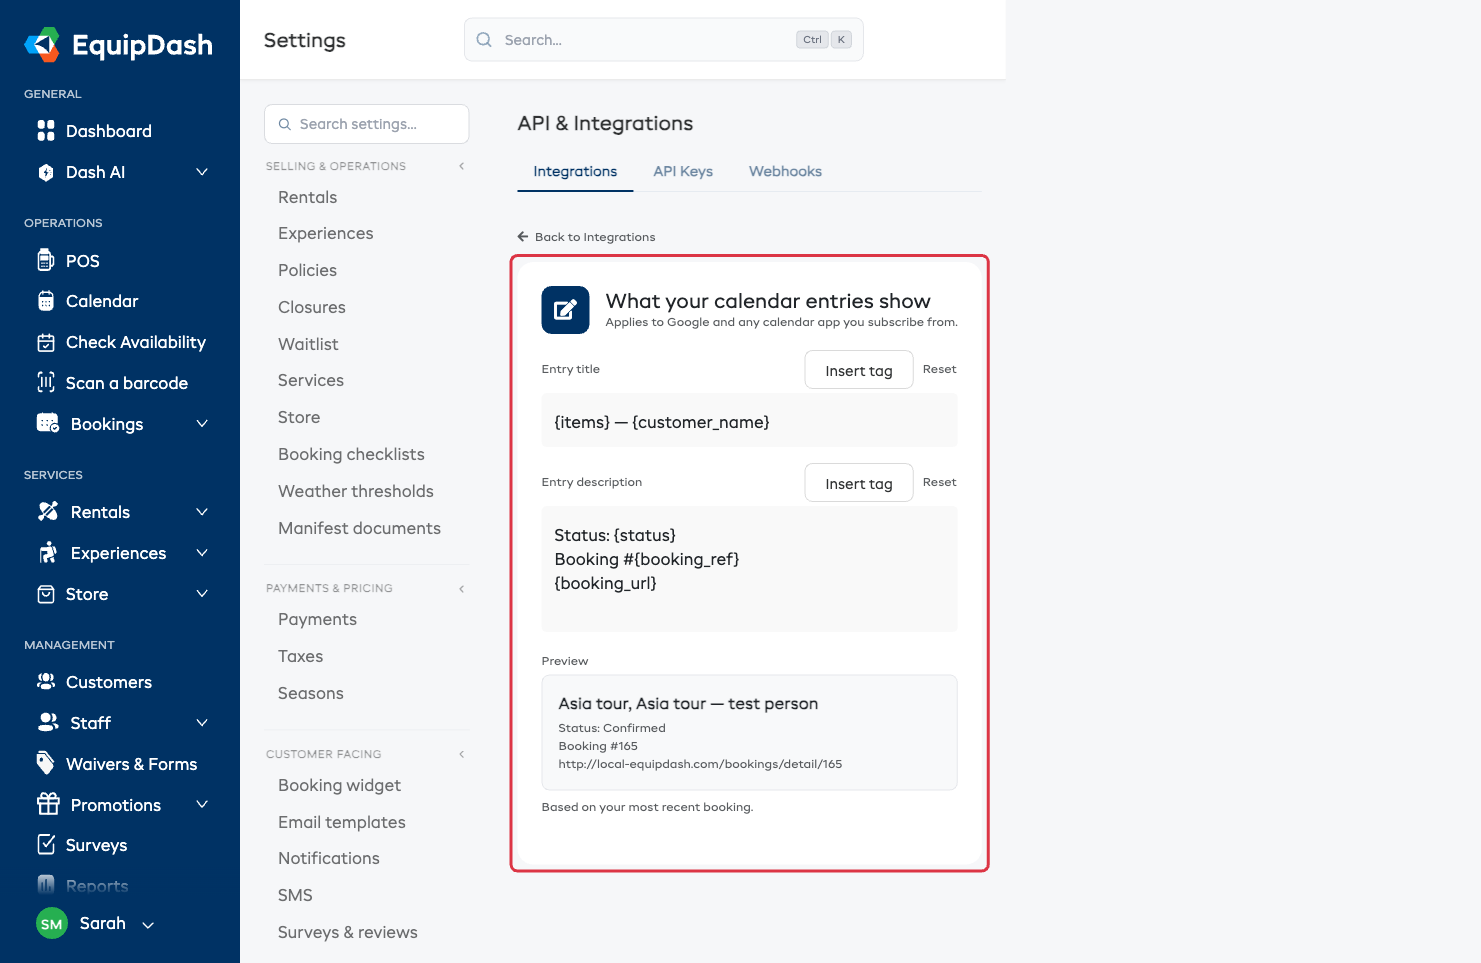Image resolution: width=1481 pixels, height=963 pixels.
Task: Open Calendar via its sidebar icon
Action: [x=46, y=301]
